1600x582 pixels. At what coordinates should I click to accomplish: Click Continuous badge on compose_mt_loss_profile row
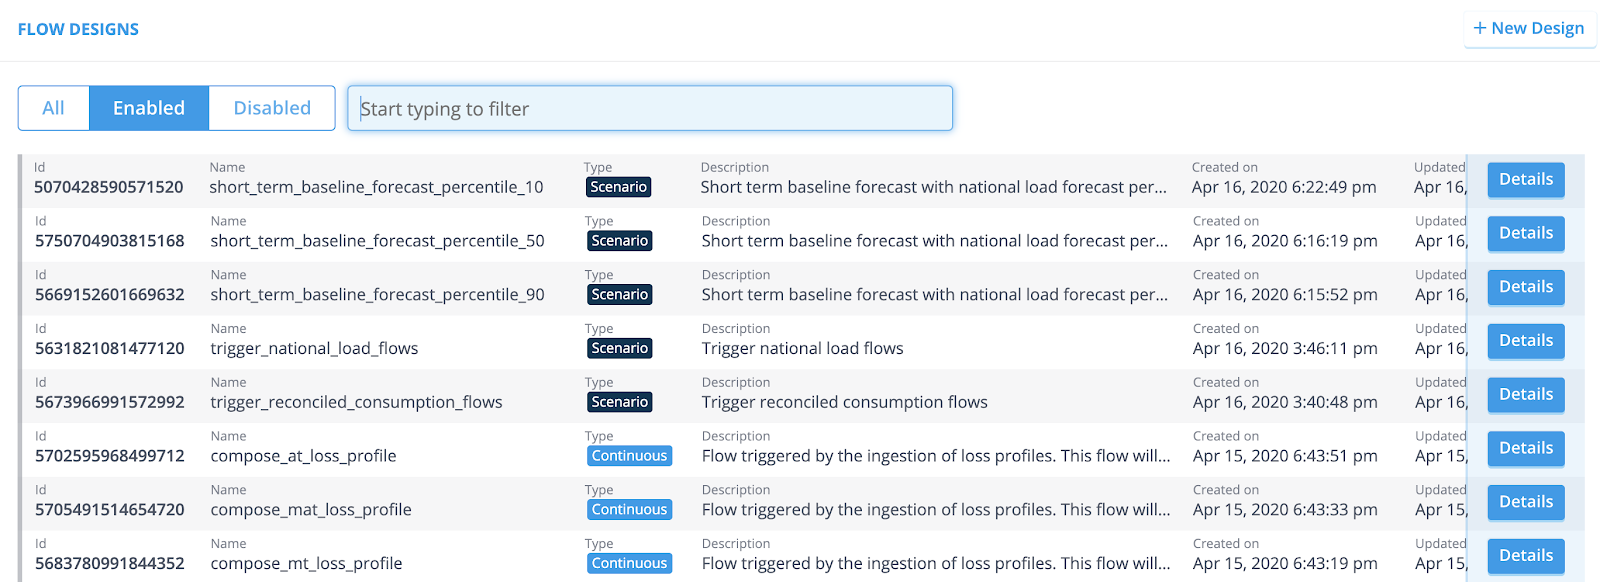(629, 563)
